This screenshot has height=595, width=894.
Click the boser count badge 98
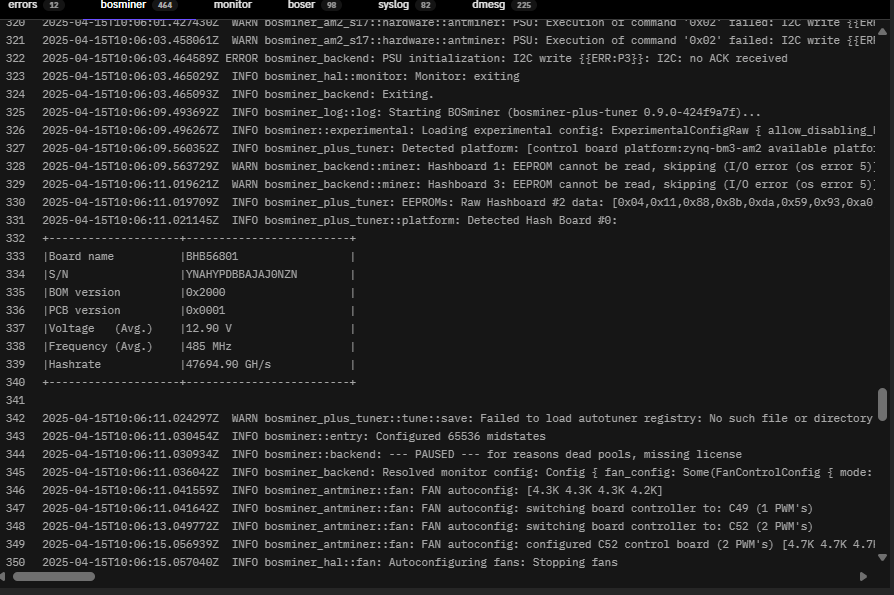(x=331, y=5)
